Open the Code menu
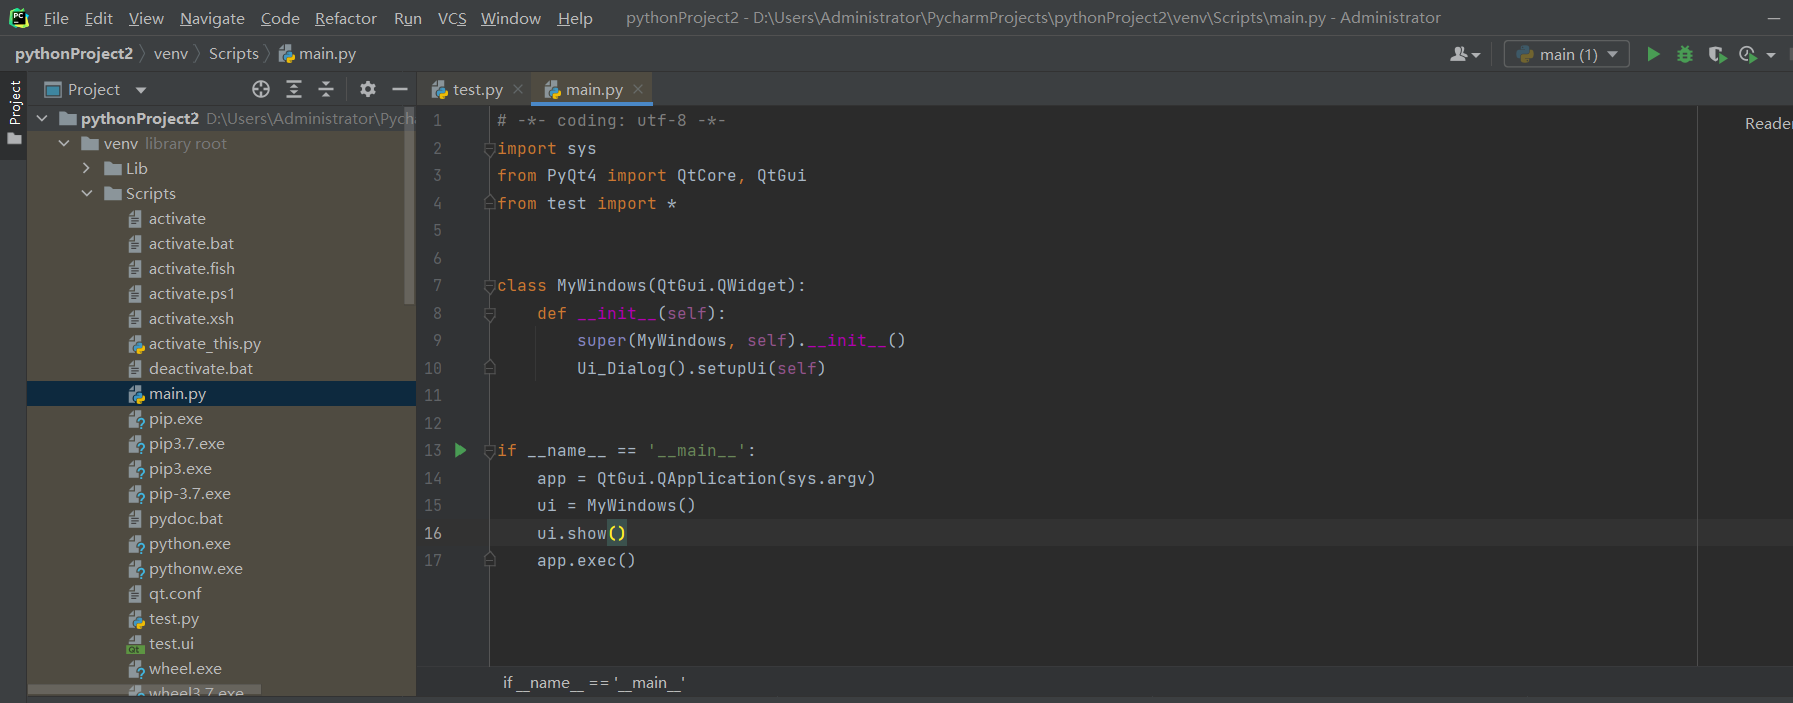The width and height of the screenshot is (1793, 703). click(x=280, y=18)
